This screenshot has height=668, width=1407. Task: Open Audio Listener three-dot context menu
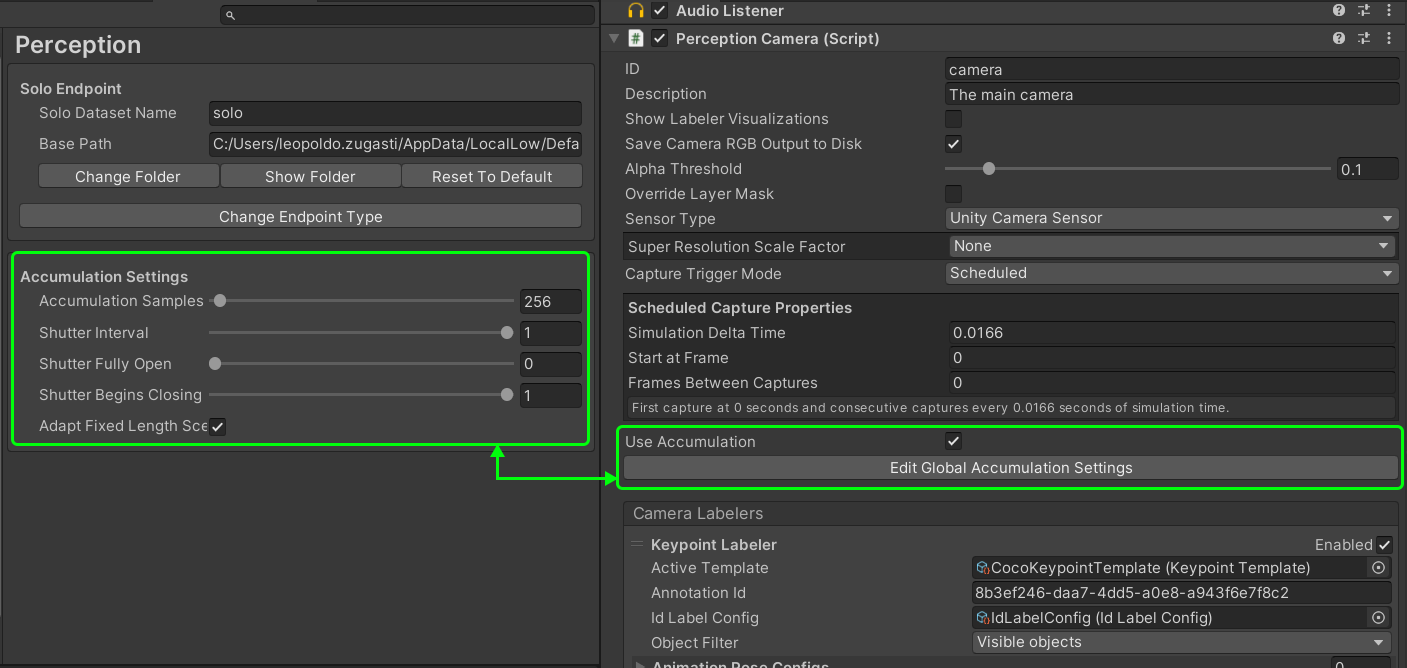click(1389, 11)
